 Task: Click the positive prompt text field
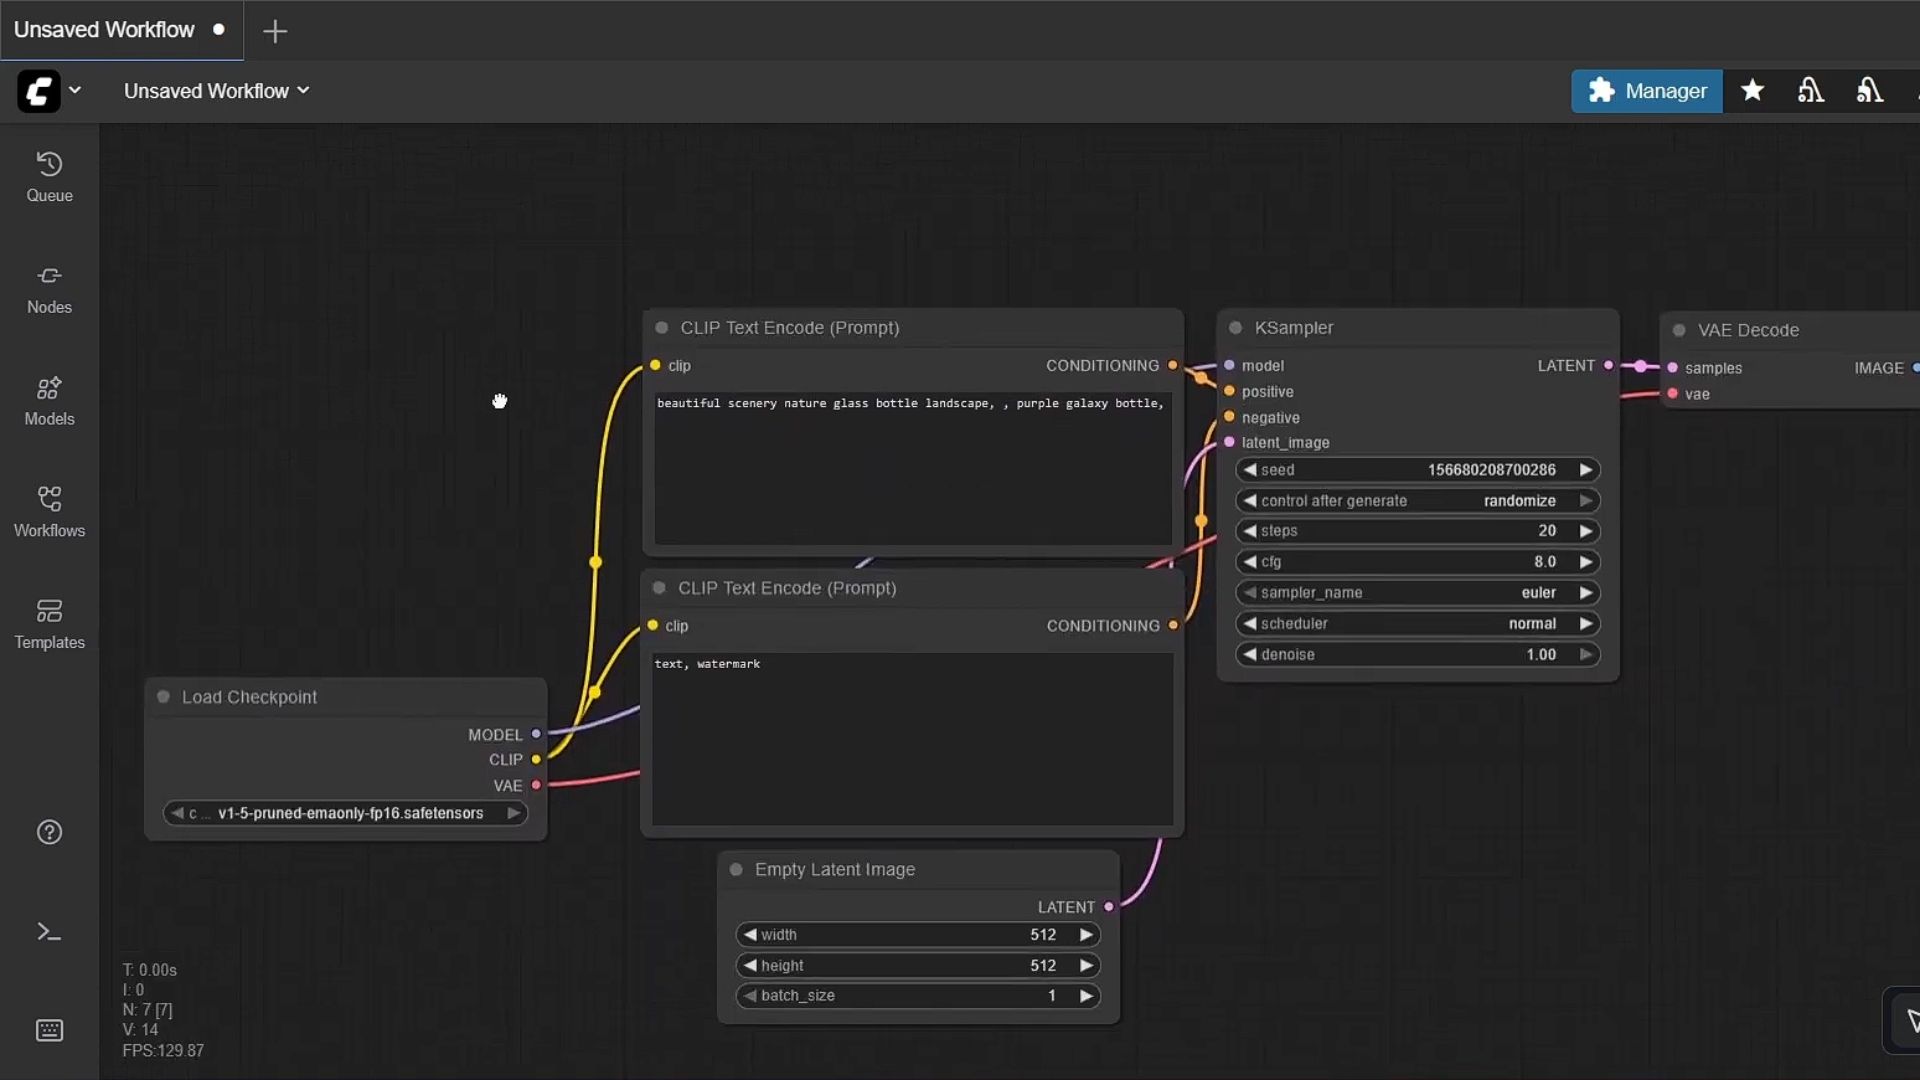912,468
